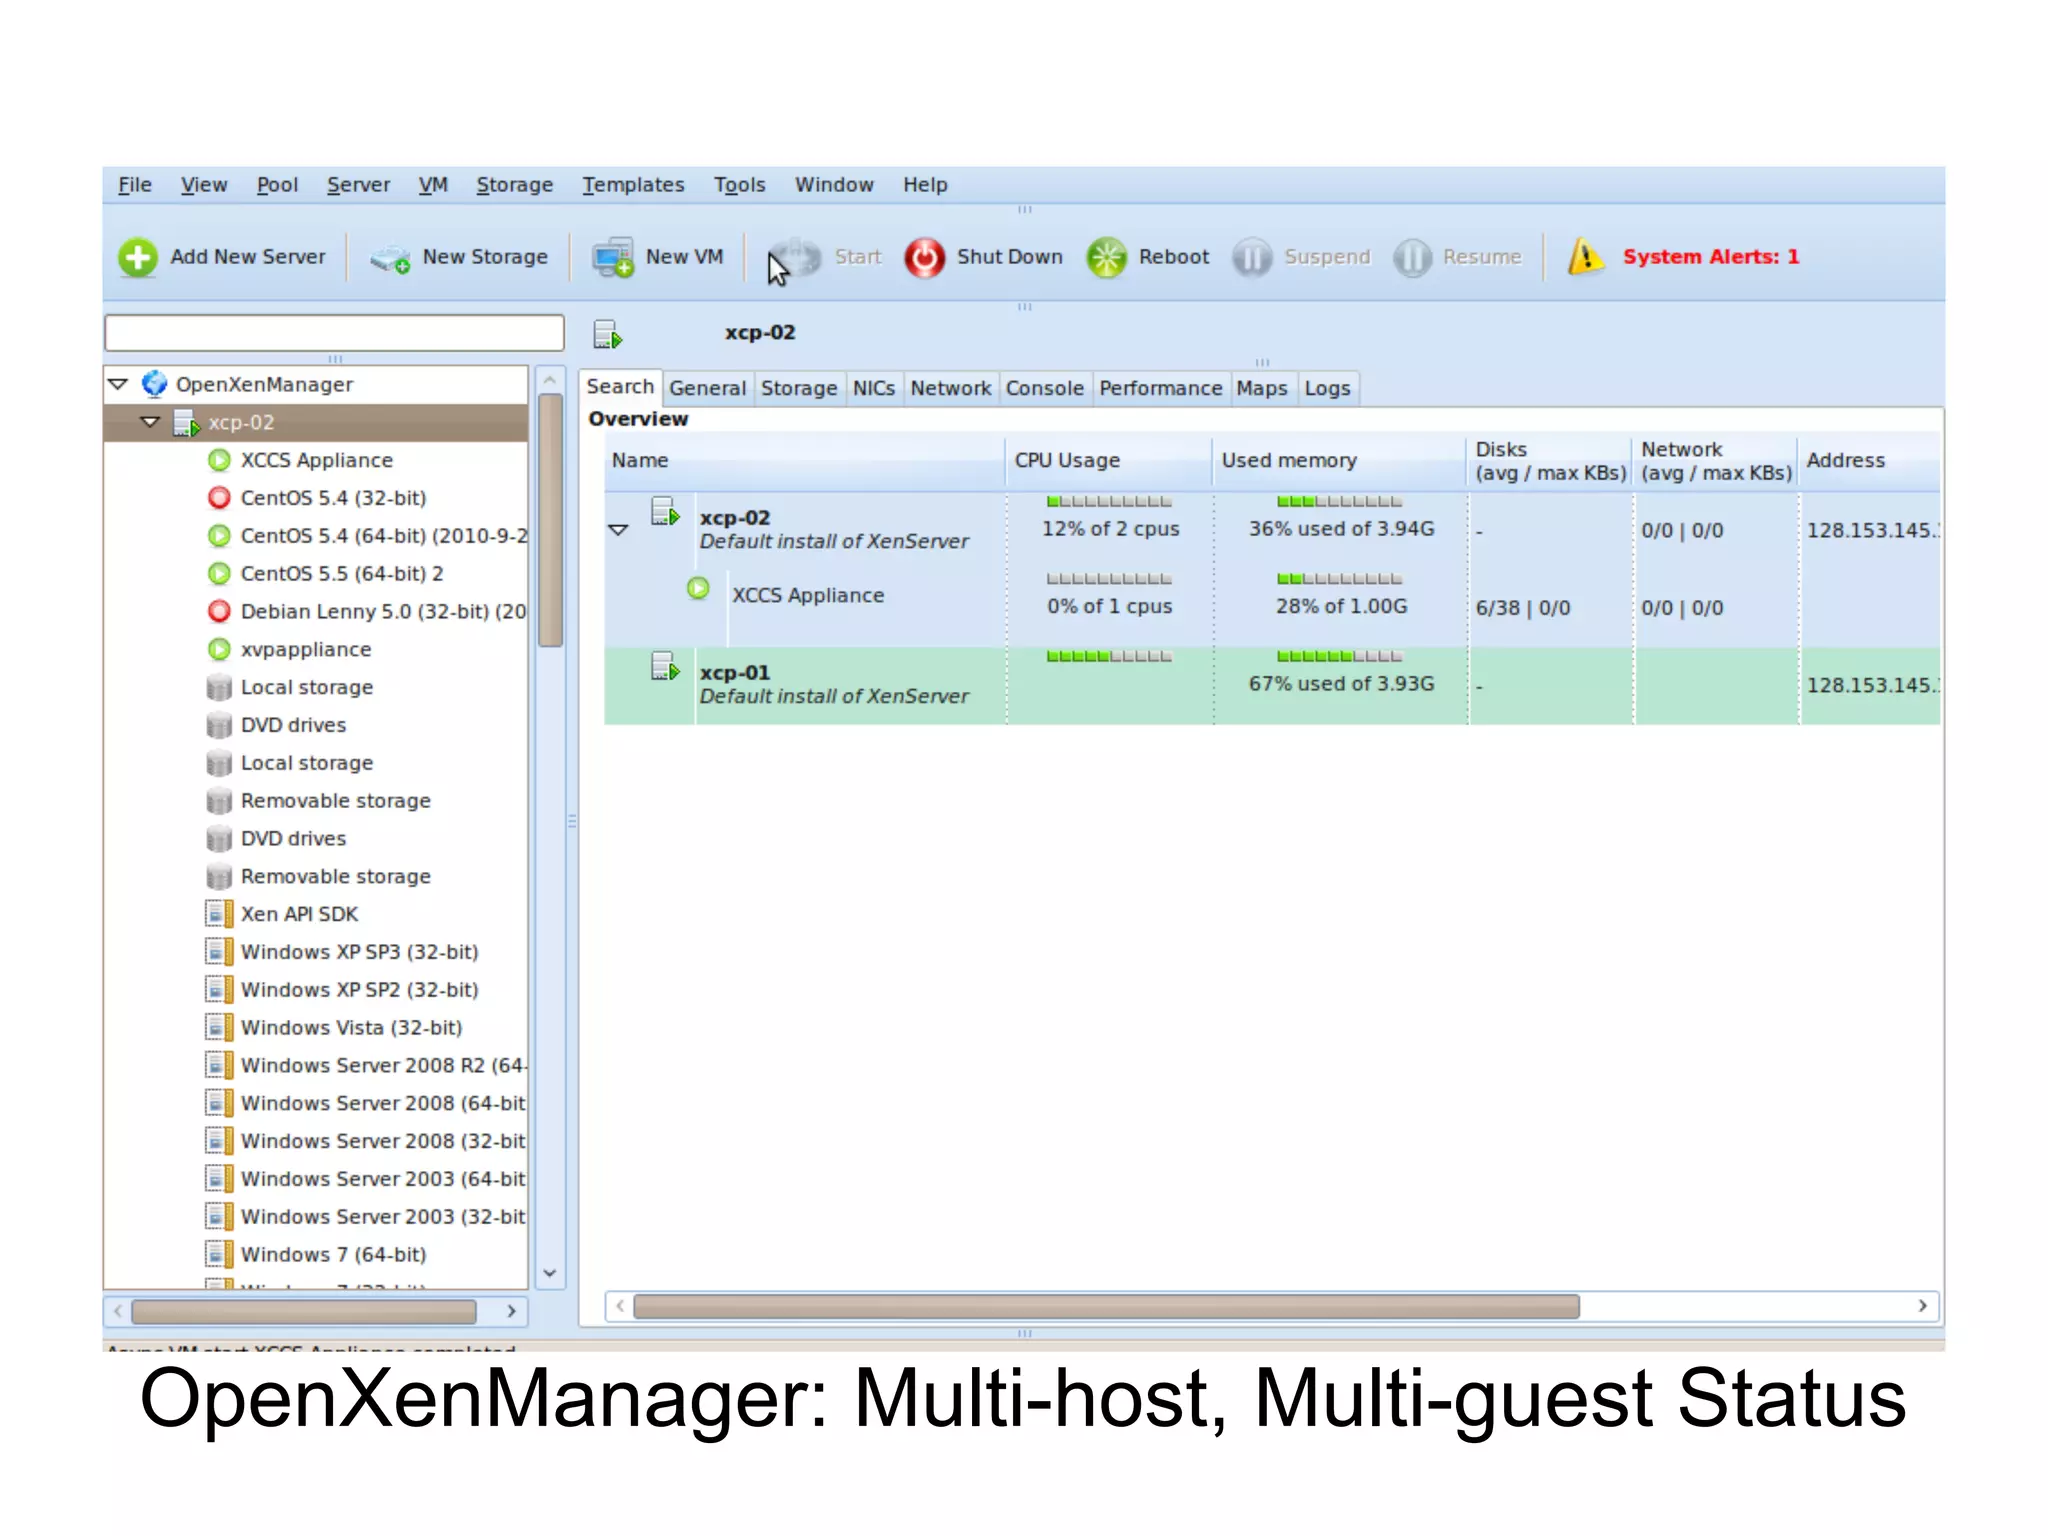Click the red Shut Down power icon
The height and width of the screenshot is (1536, 2048).
click(x=924, y=257)
